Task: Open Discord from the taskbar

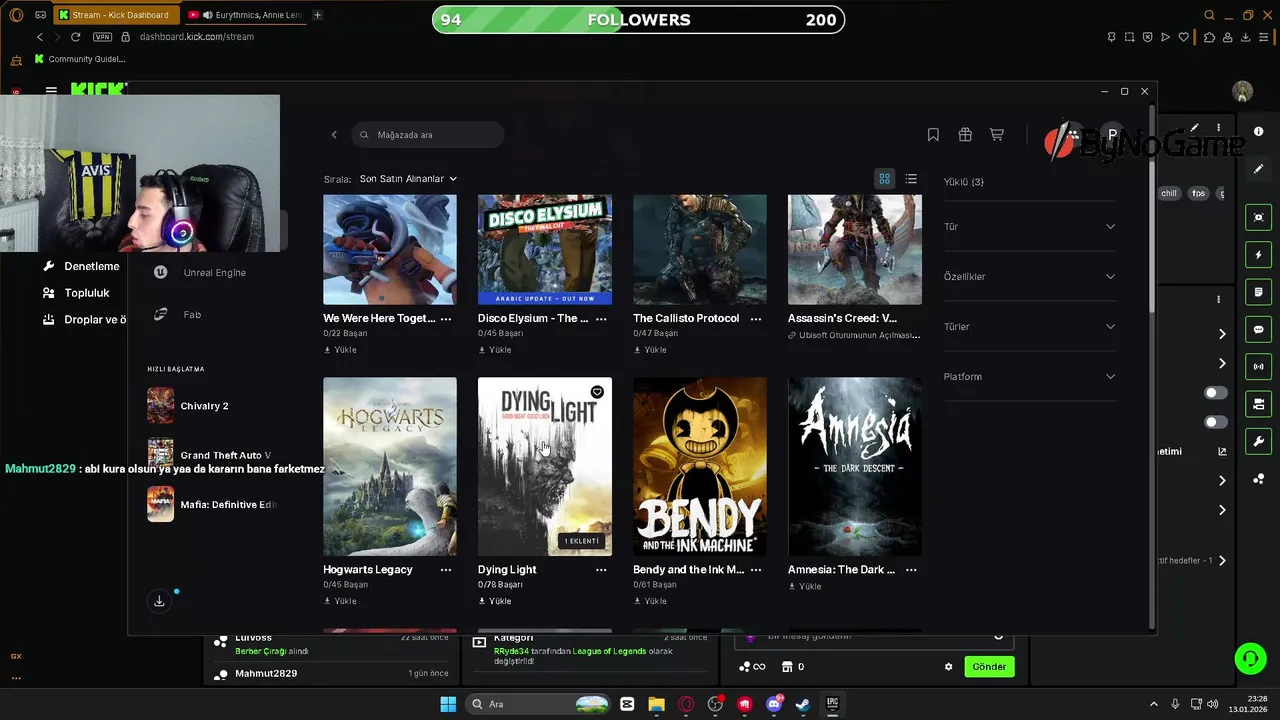Action: [774, 704]
